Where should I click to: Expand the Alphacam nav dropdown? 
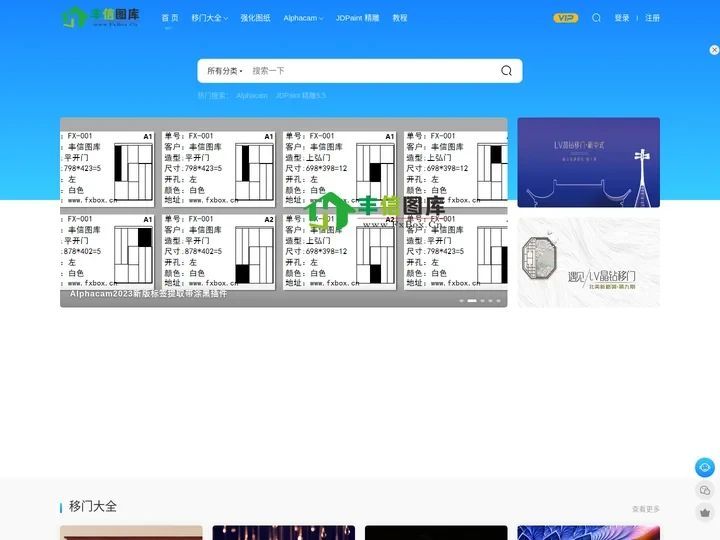pos(303,18)
